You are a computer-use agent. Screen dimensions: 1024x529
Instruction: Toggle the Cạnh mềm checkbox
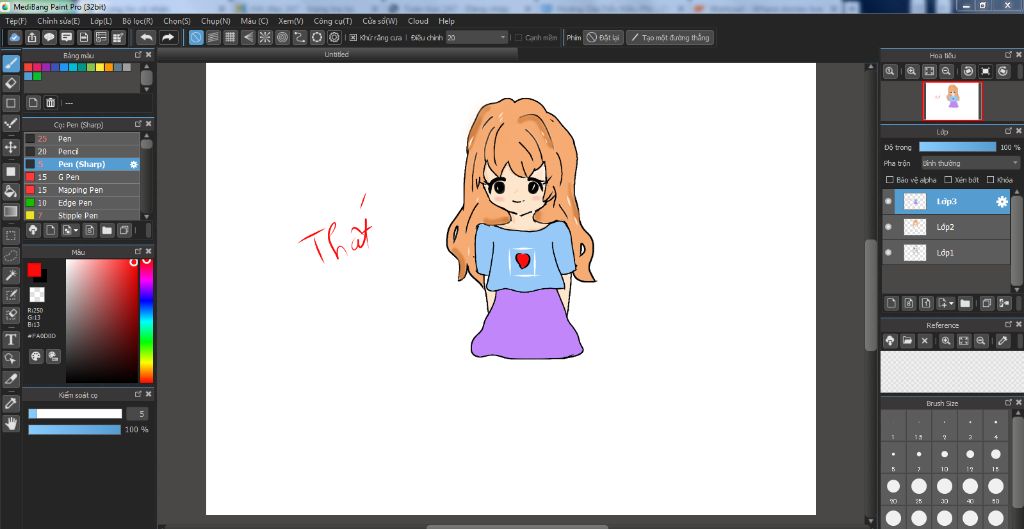(x=519, y=38)
